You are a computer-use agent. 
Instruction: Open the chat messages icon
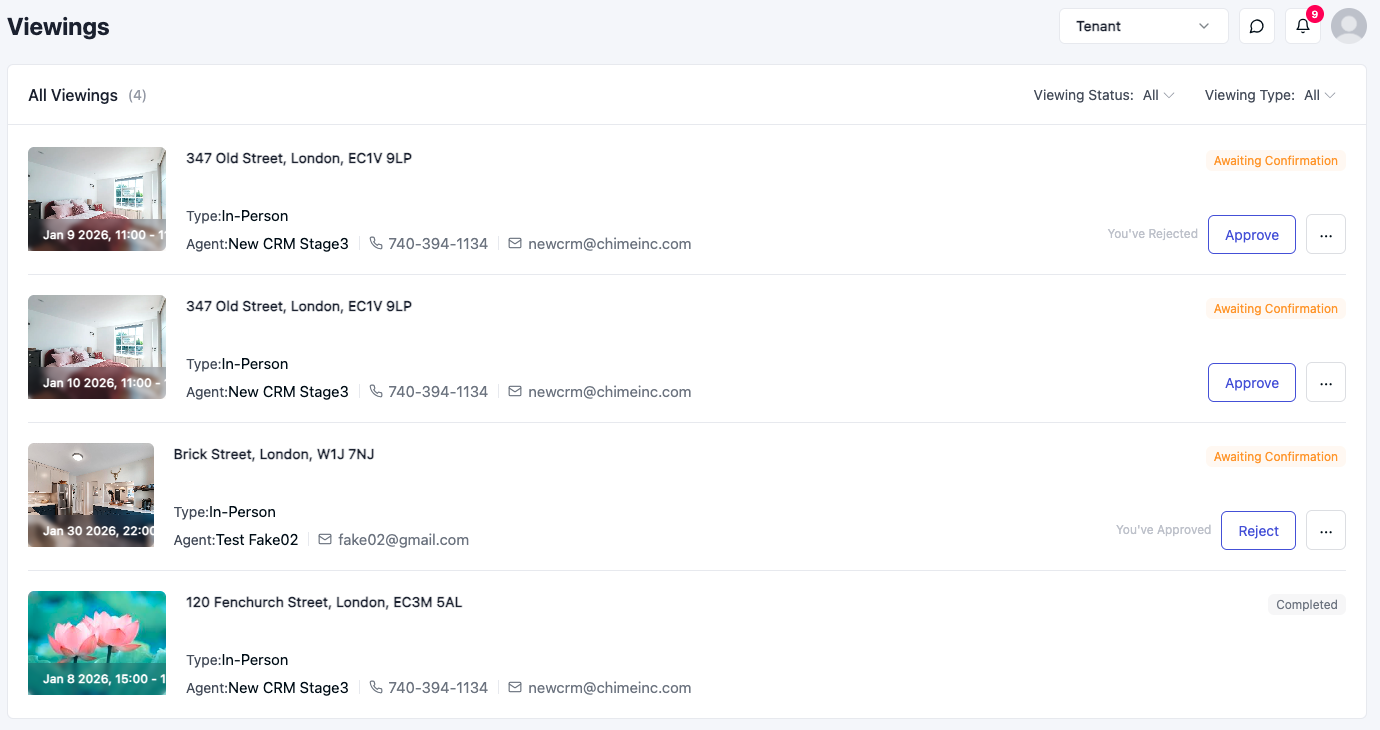point(1257,26)
